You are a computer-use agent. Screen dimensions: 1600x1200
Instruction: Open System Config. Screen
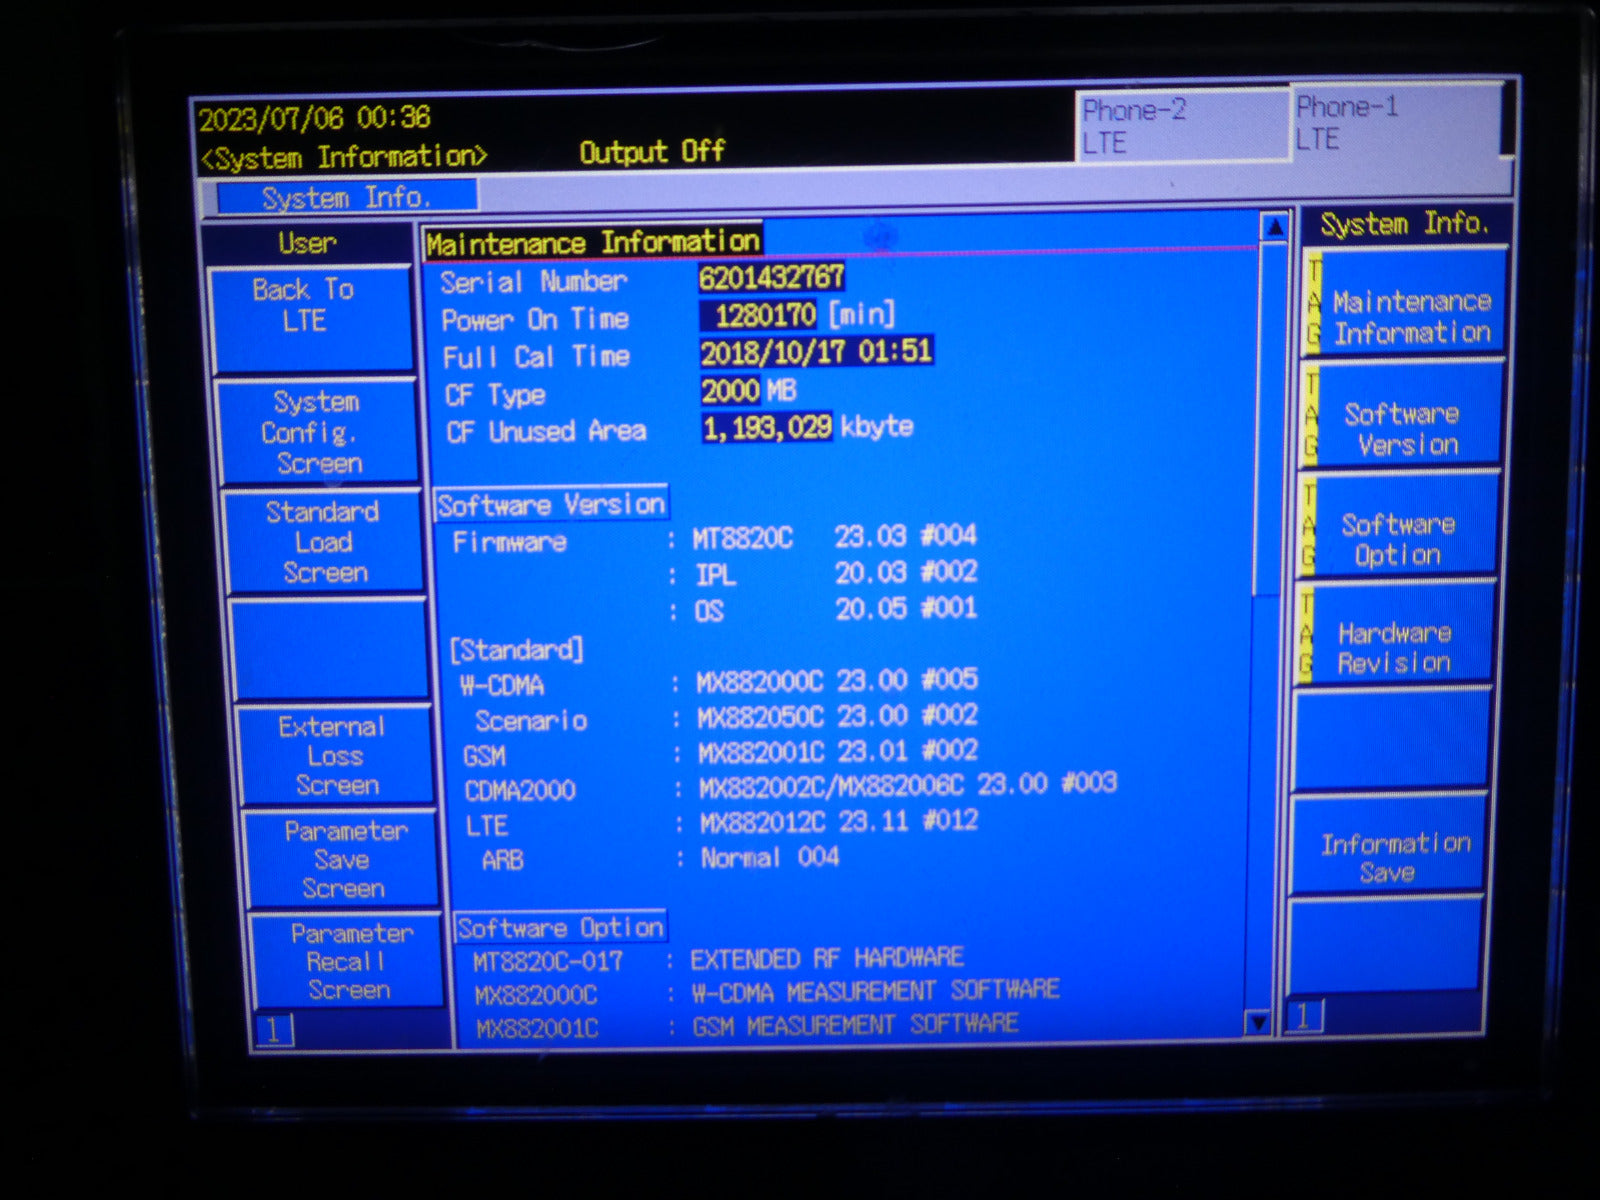click(317, 431)
